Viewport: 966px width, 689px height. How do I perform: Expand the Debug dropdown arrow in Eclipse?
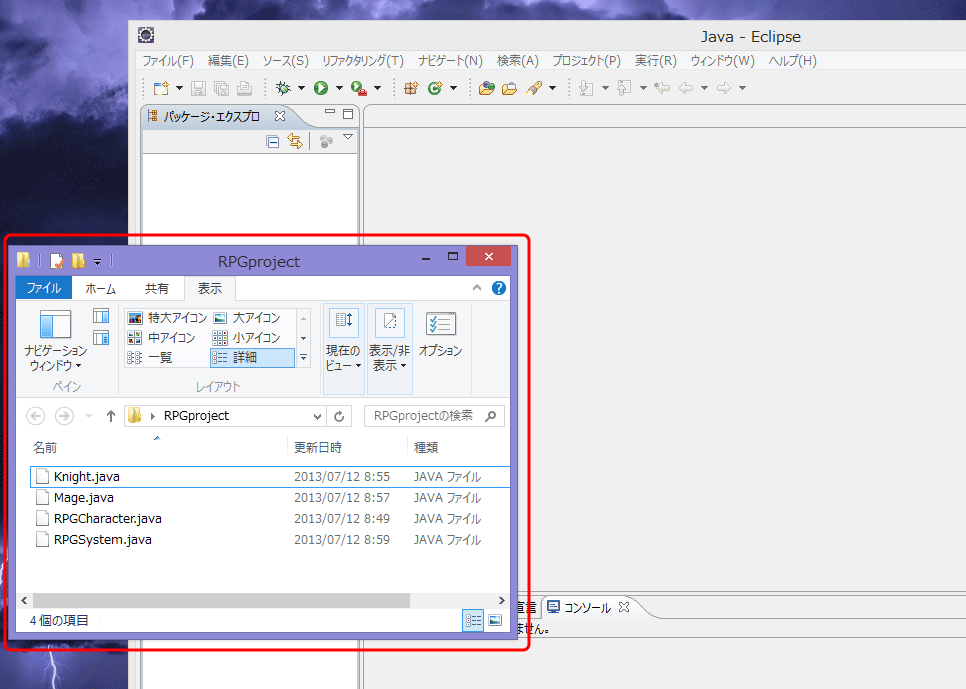tap(301, 88)
